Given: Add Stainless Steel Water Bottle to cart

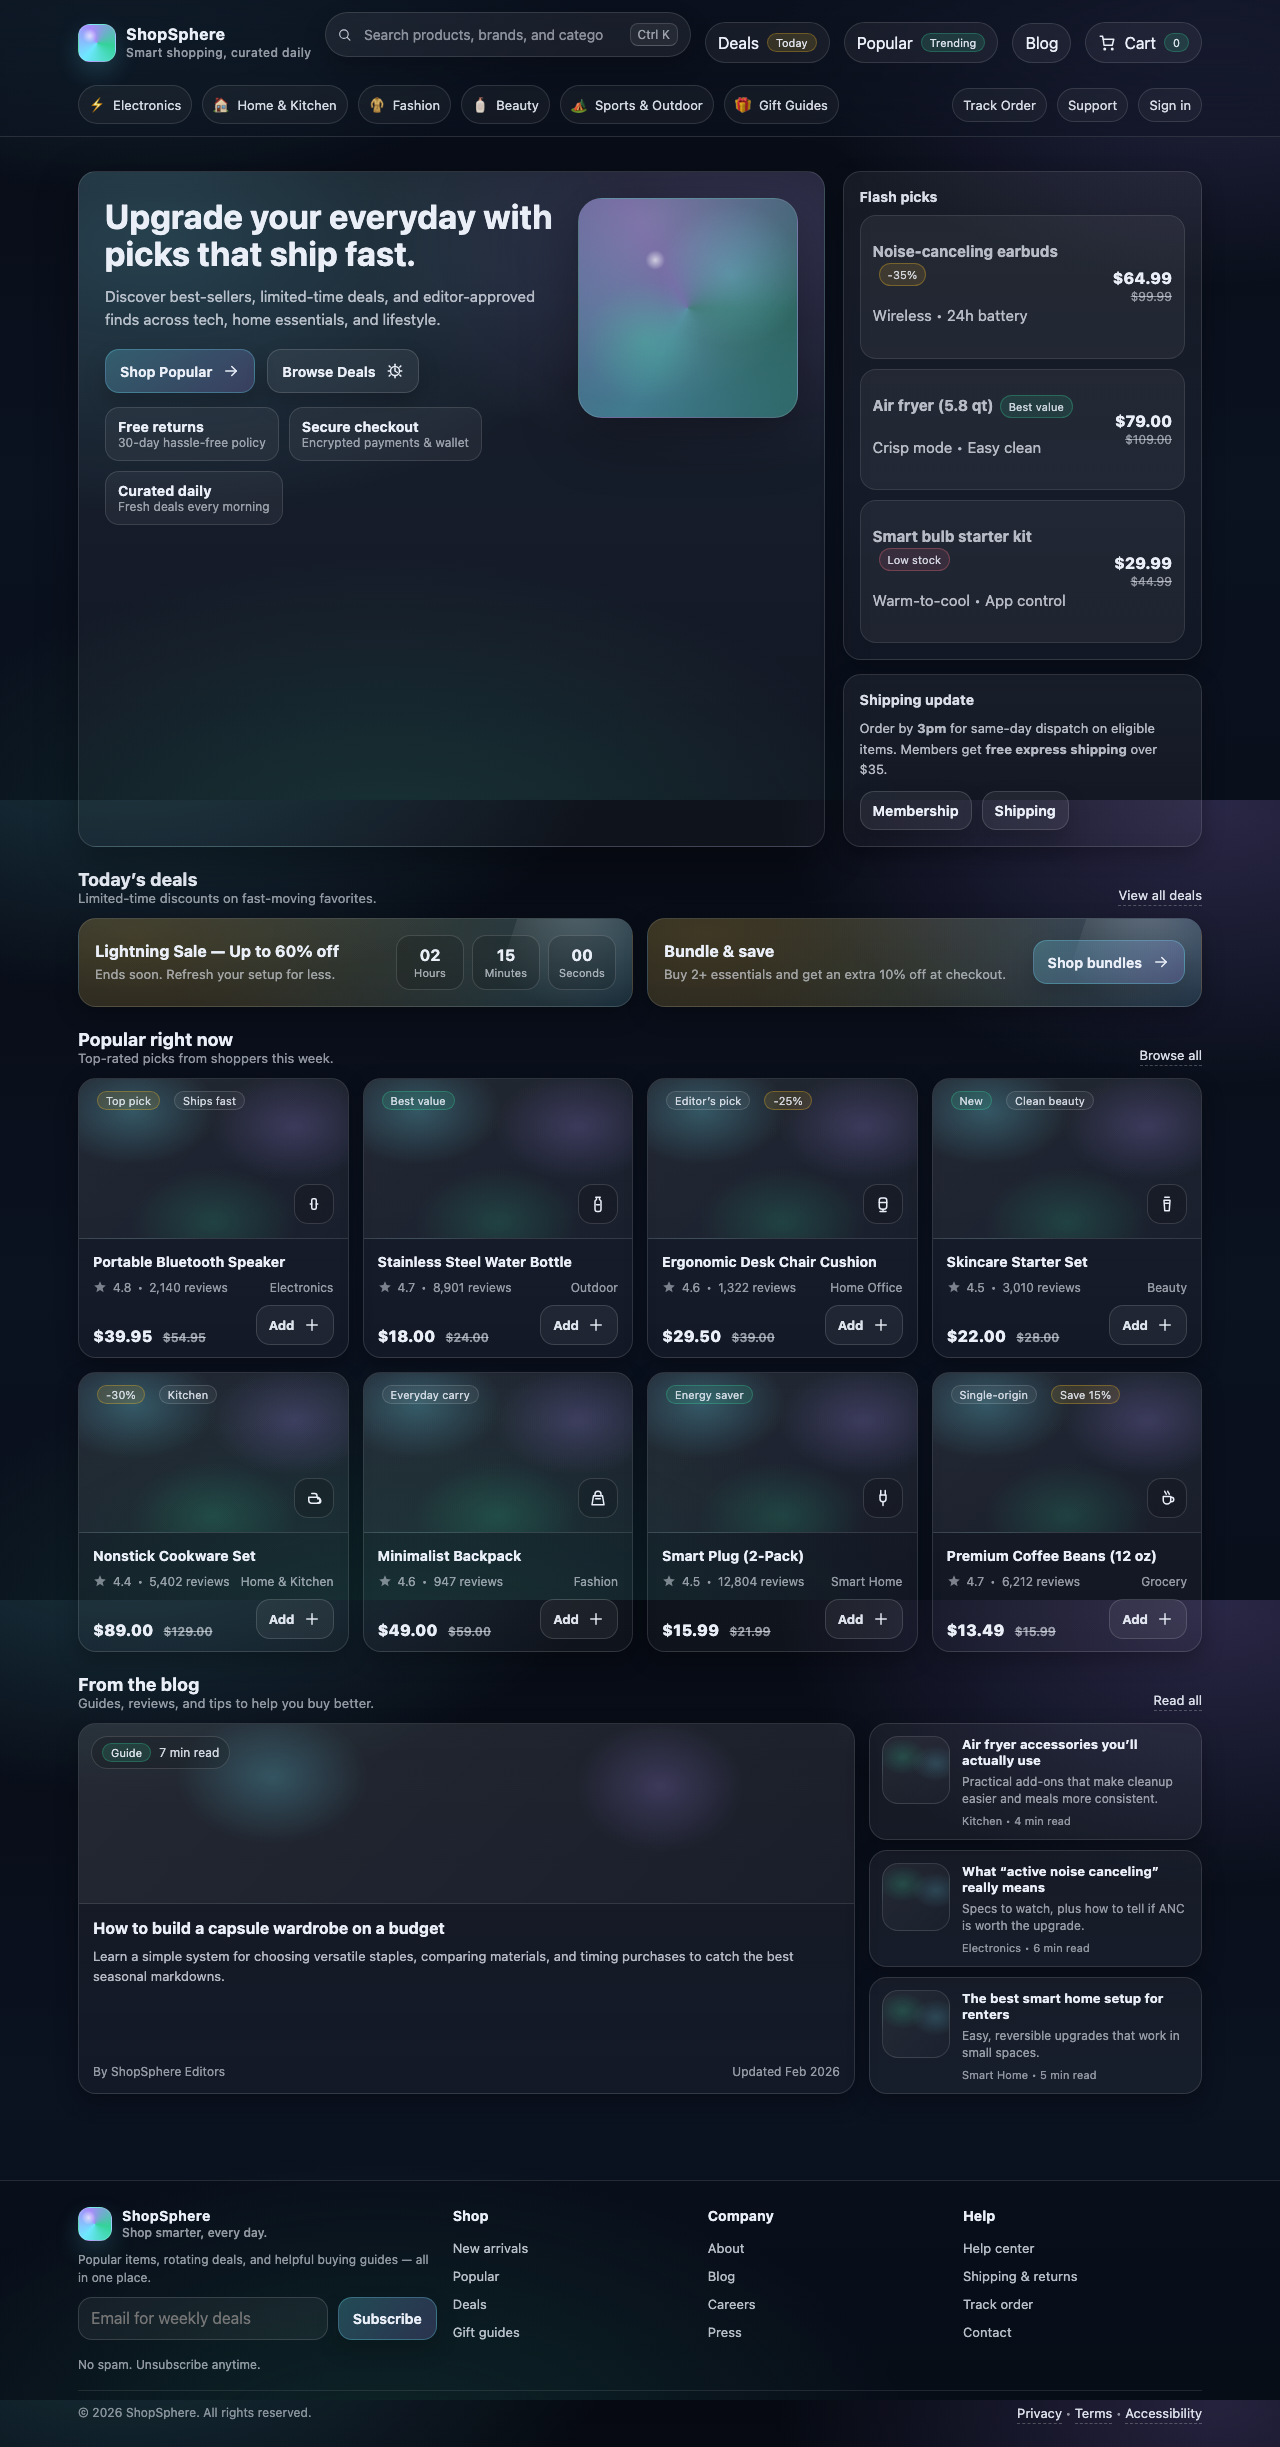Looking at the screenshot, I should tap(578, 1325).
